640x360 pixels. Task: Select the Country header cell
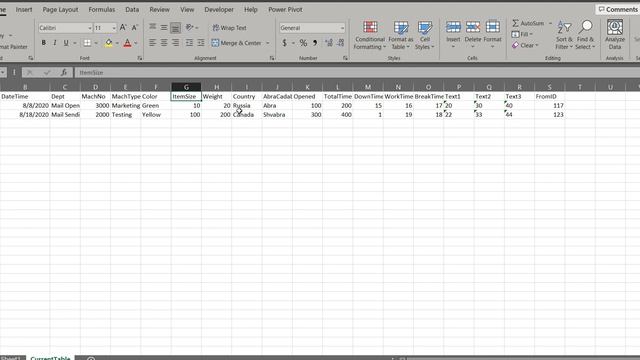247,96
